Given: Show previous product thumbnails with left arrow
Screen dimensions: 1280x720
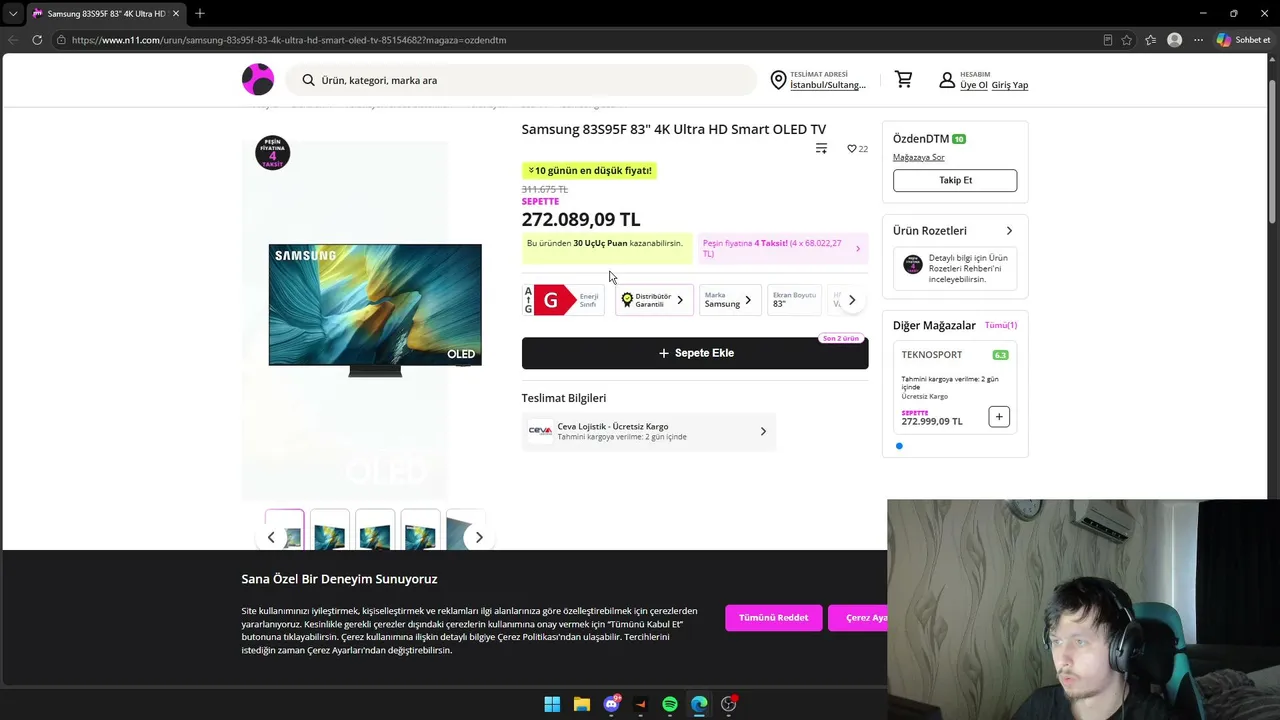Looking at the screenshot, I should 271,537.
